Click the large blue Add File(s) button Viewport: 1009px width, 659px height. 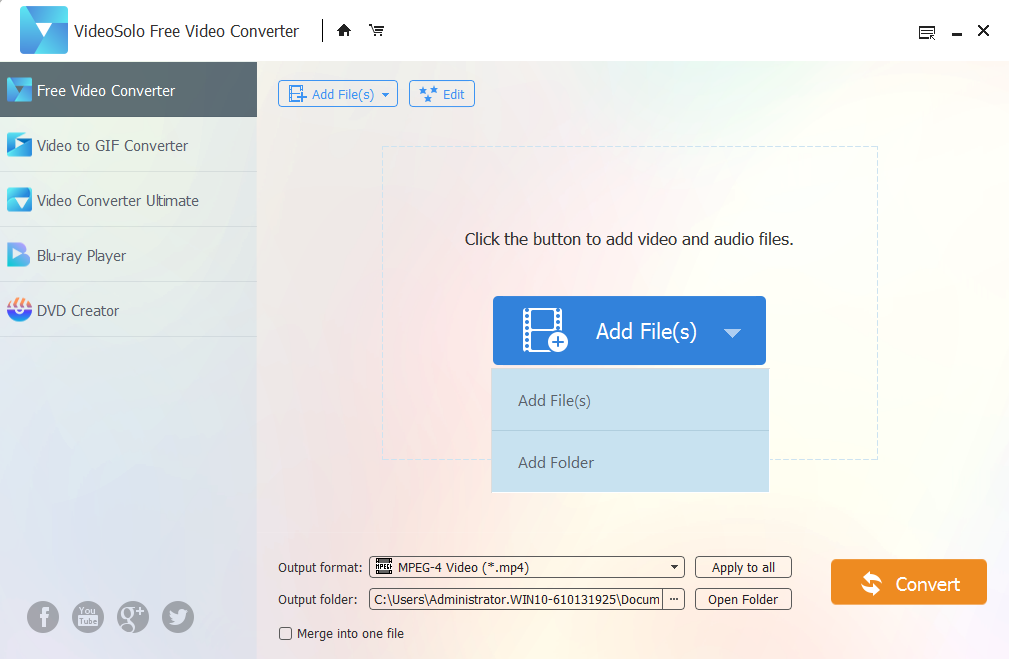(x=629, y=331)
